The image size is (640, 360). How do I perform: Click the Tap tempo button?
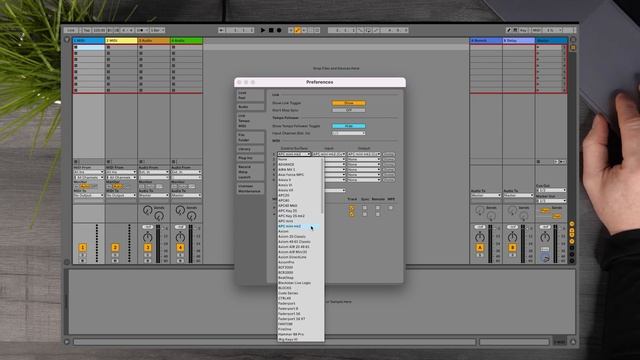pos(87,30)
